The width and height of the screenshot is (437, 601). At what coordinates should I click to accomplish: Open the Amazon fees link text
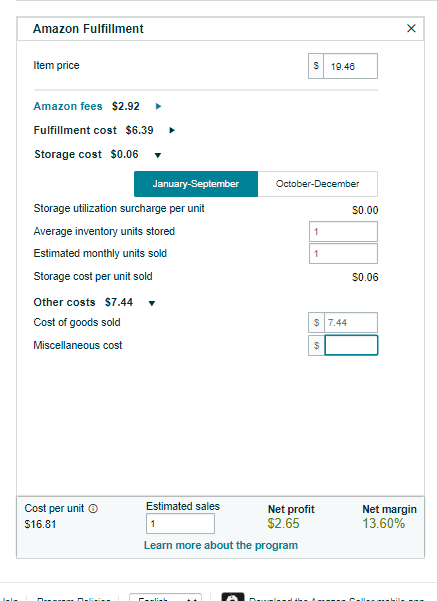coord(68,106)
